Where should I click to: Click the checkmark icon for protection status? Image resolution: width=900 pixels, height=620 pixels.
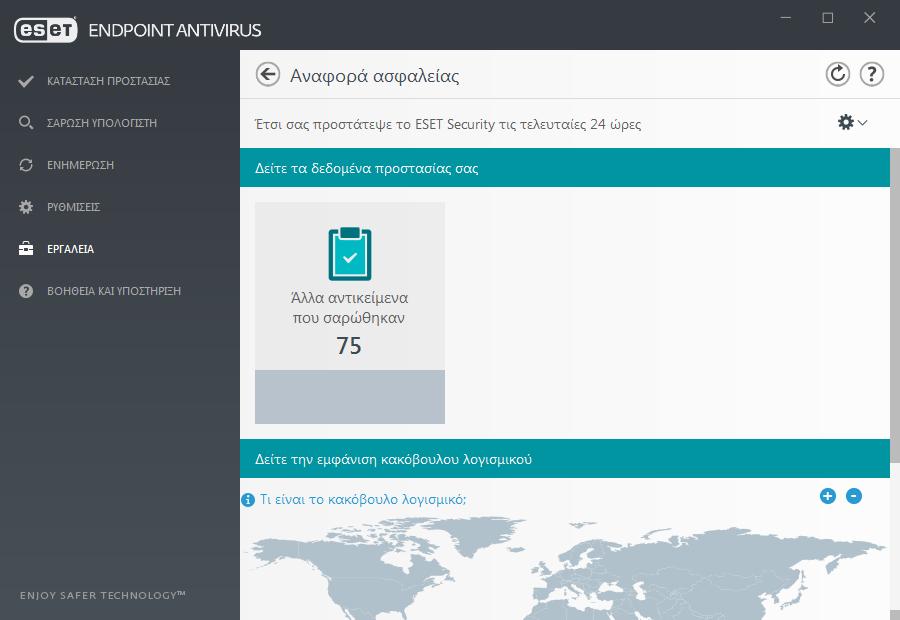26,81
